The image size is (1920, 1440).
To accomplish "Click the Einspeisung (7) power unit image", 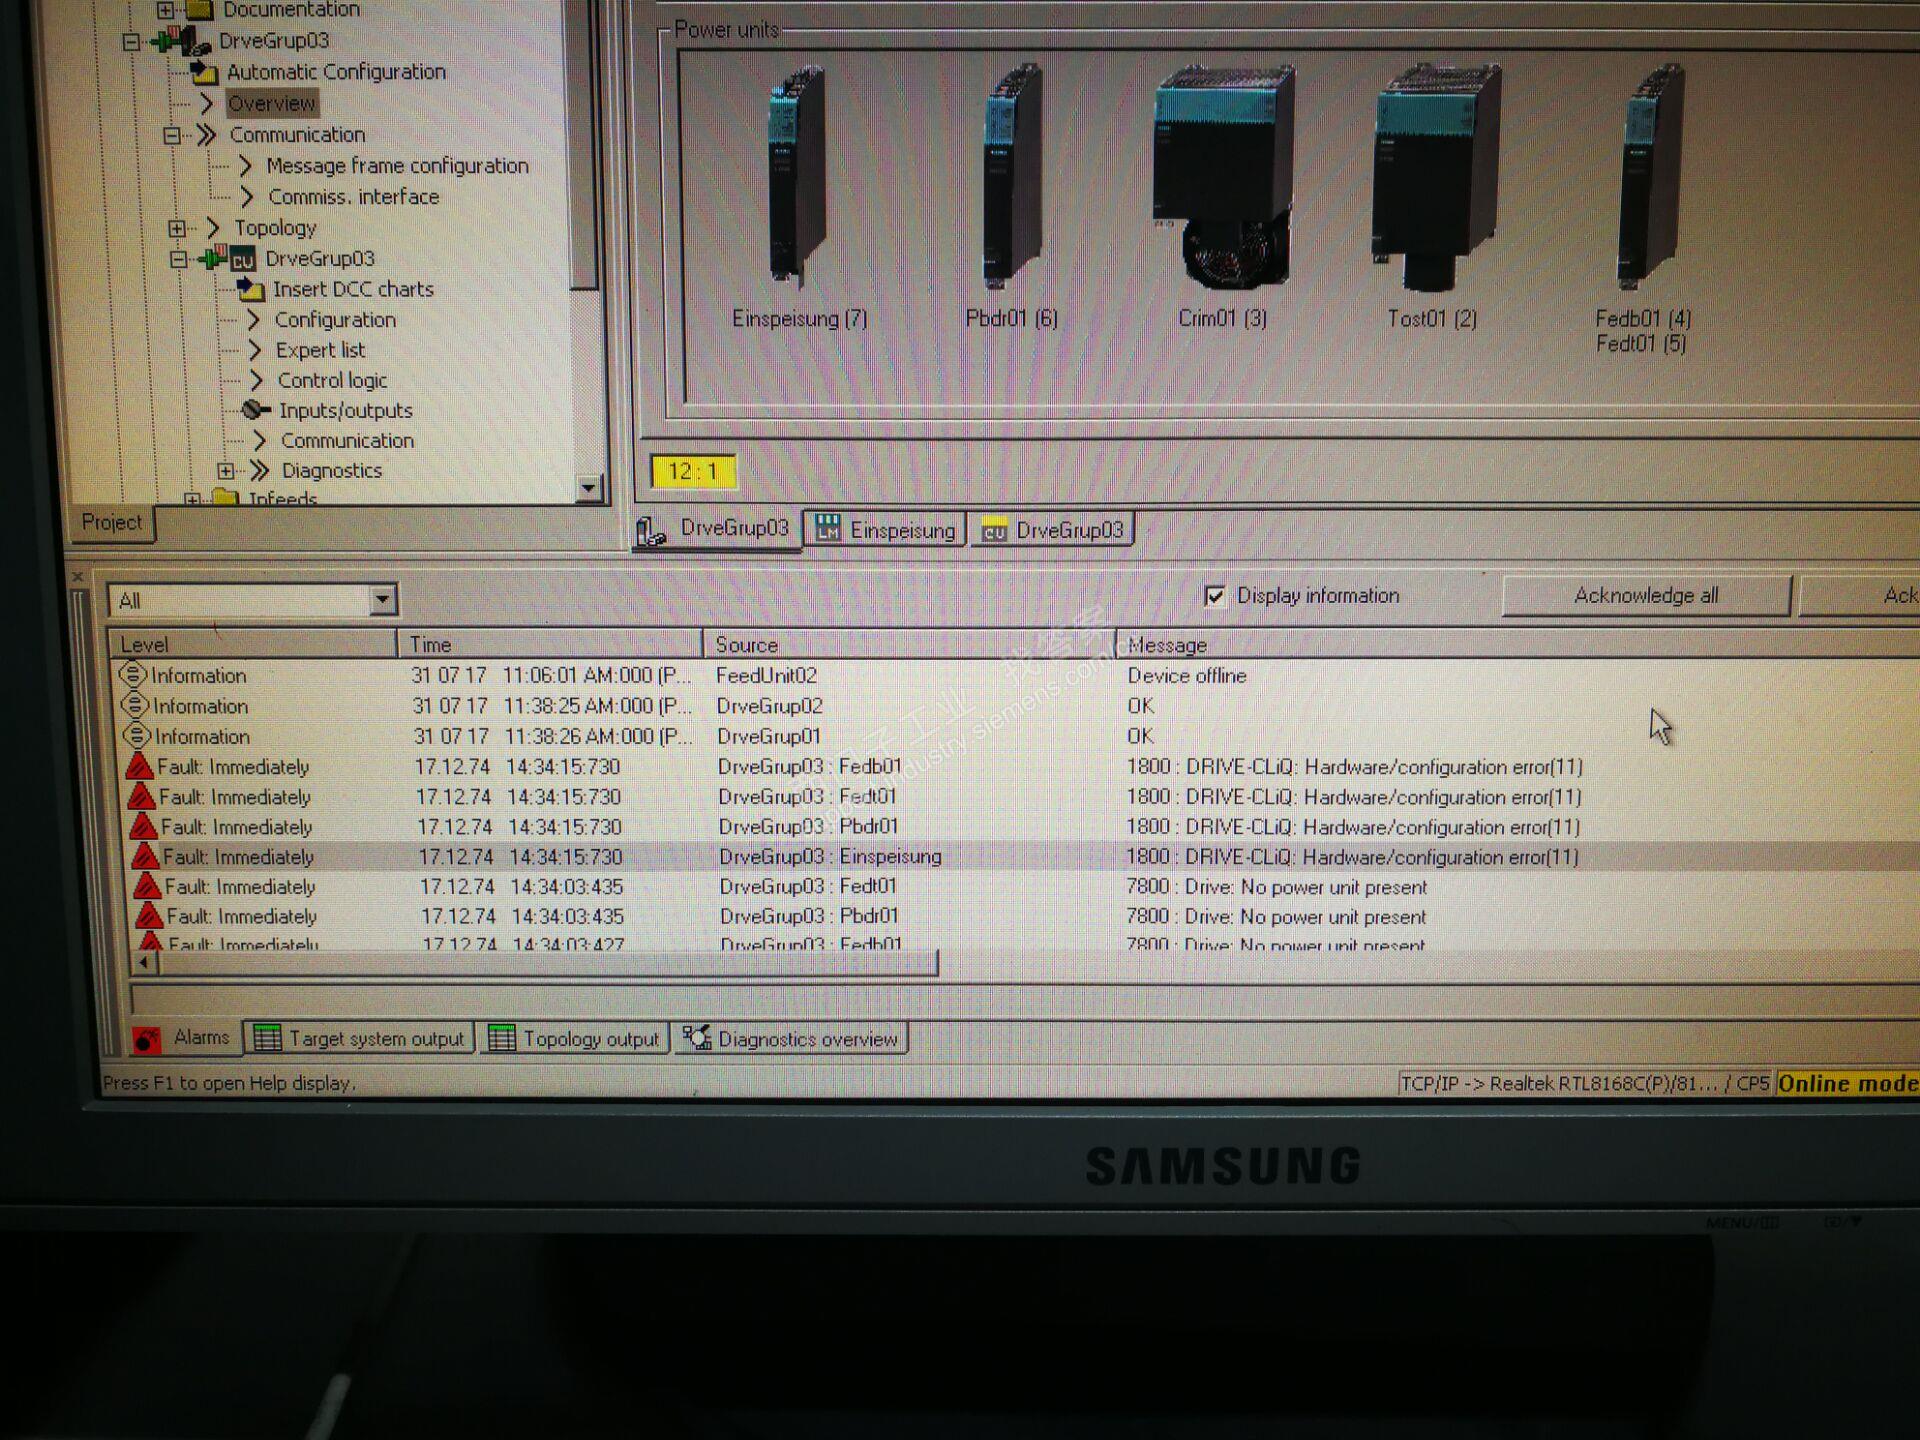I will (x=797, y=177).
